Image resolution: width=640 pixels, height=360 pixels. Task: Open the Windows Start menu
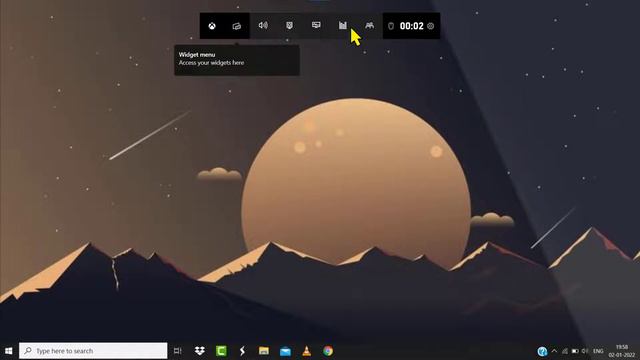pos(9,351)
